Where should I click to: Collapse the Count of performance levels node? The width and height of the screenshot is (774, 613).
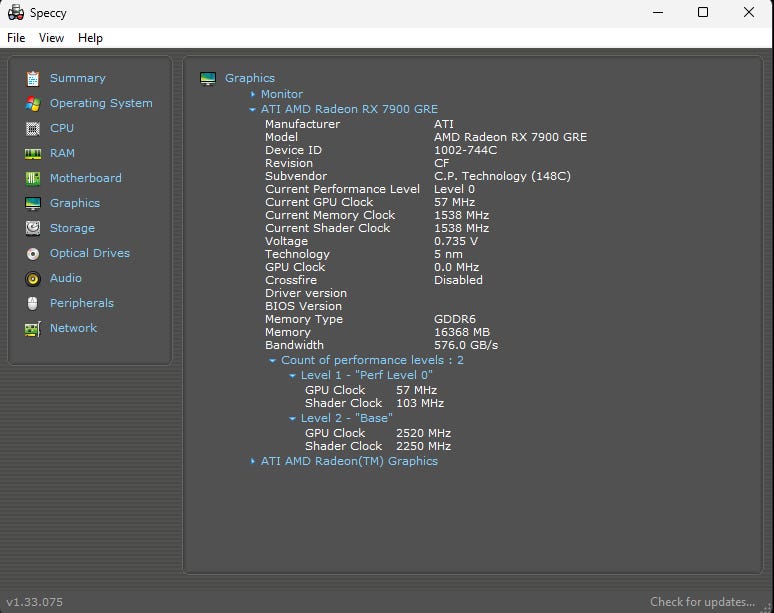click(273, 360)
